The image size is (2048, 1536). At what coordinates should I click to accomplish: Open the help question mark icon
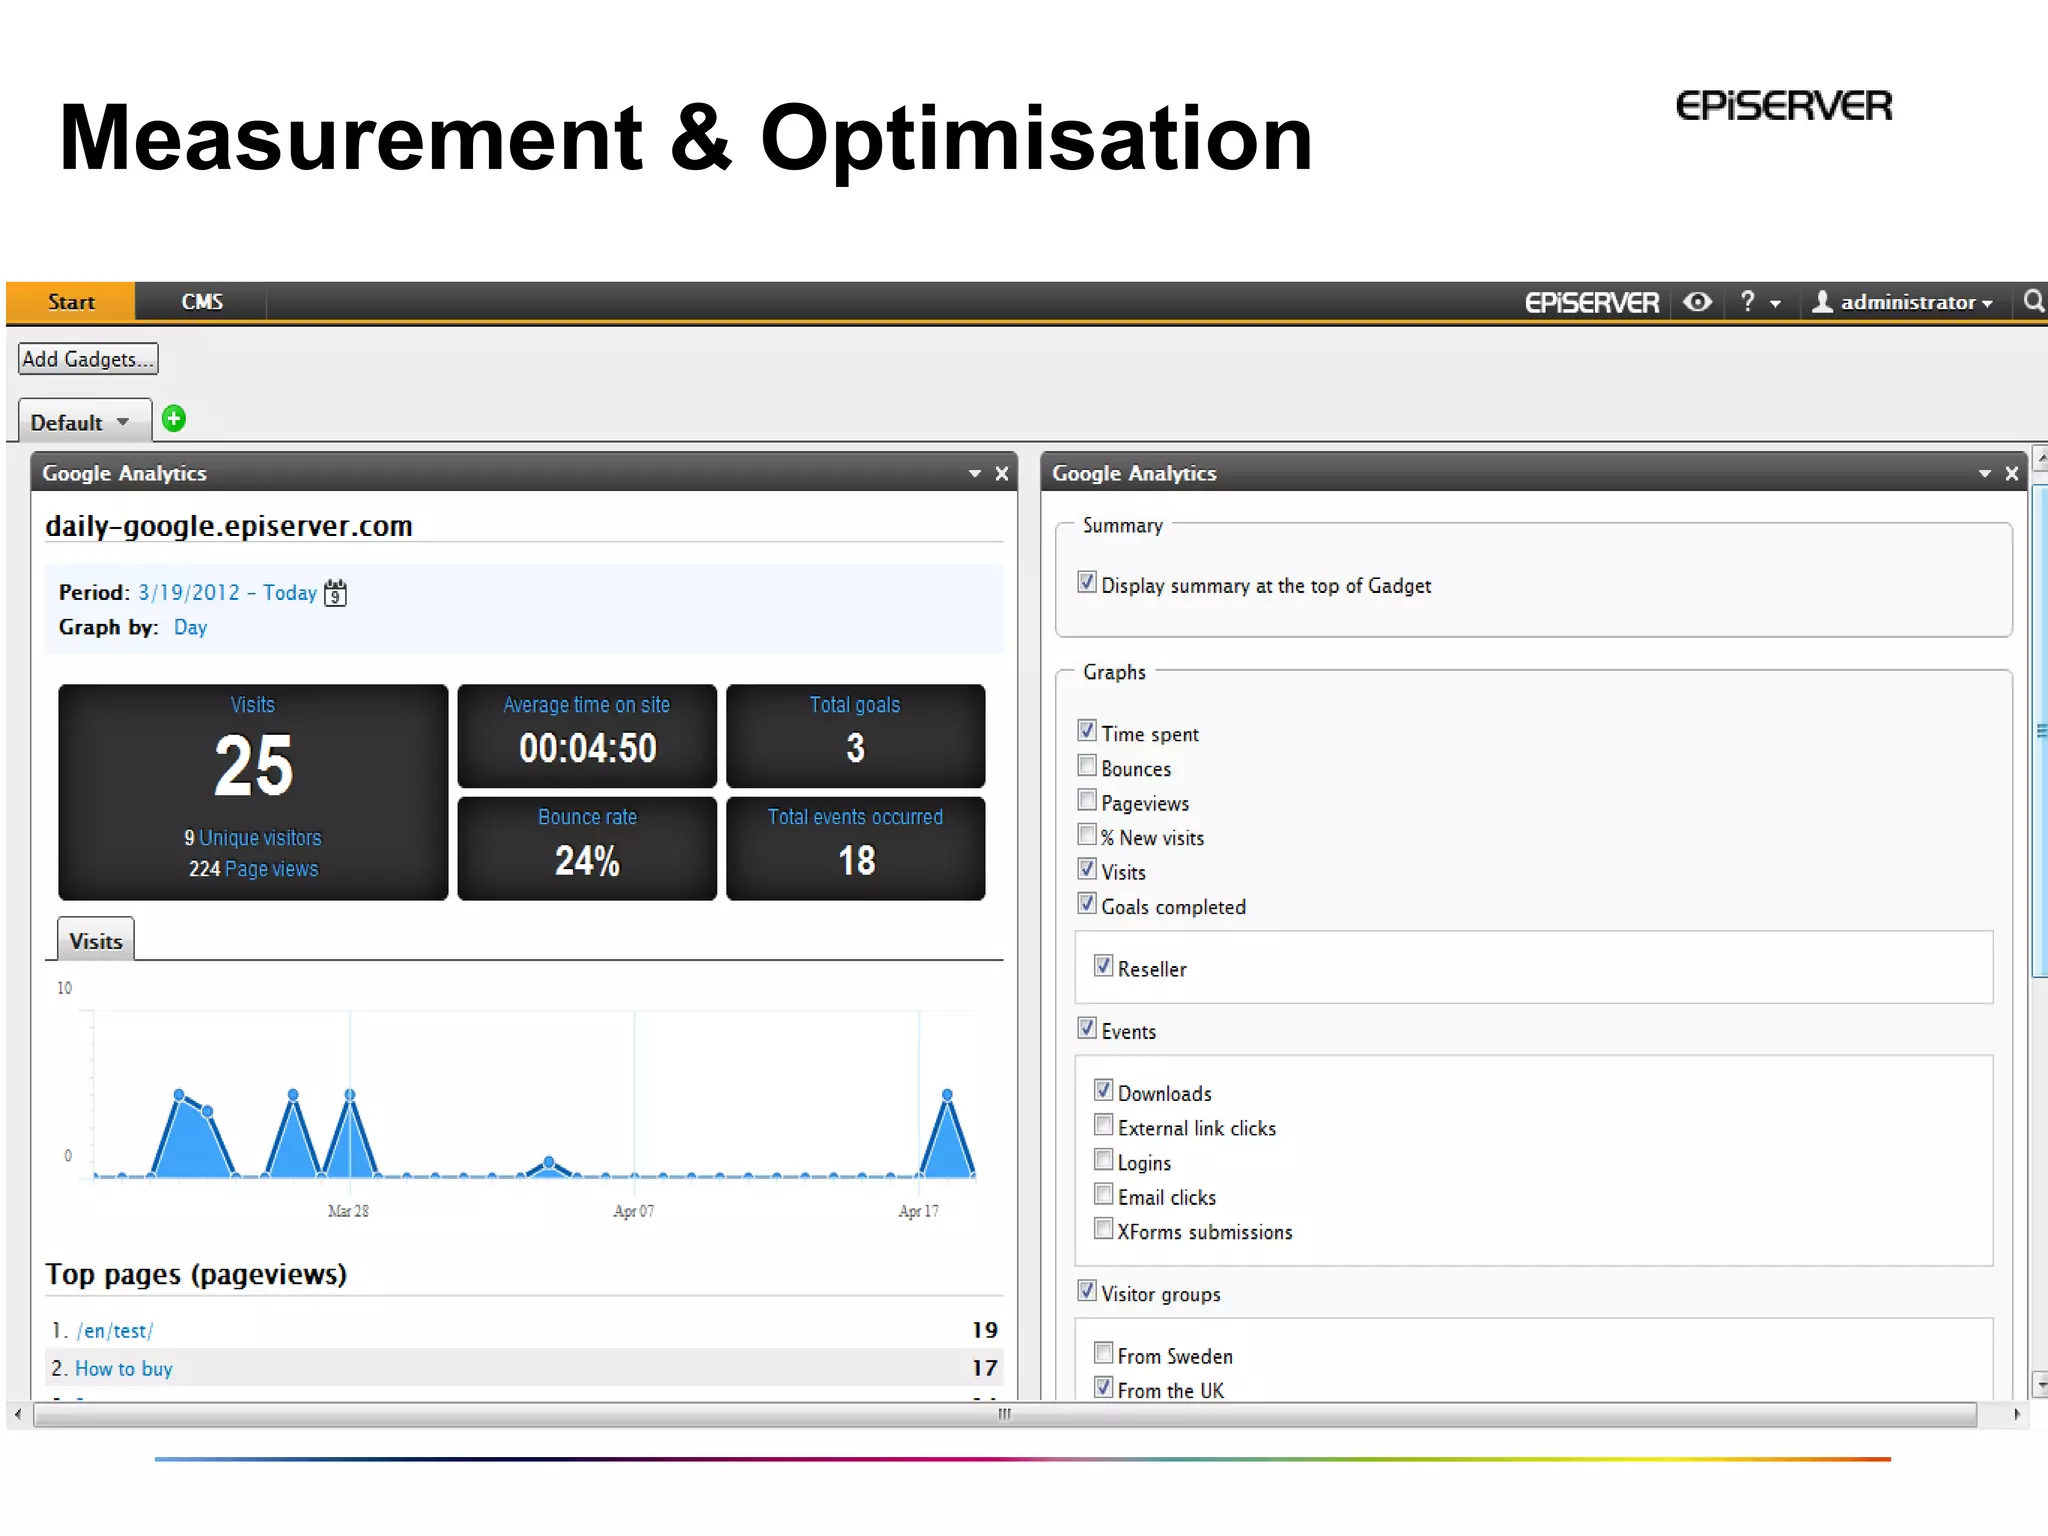1747,301
